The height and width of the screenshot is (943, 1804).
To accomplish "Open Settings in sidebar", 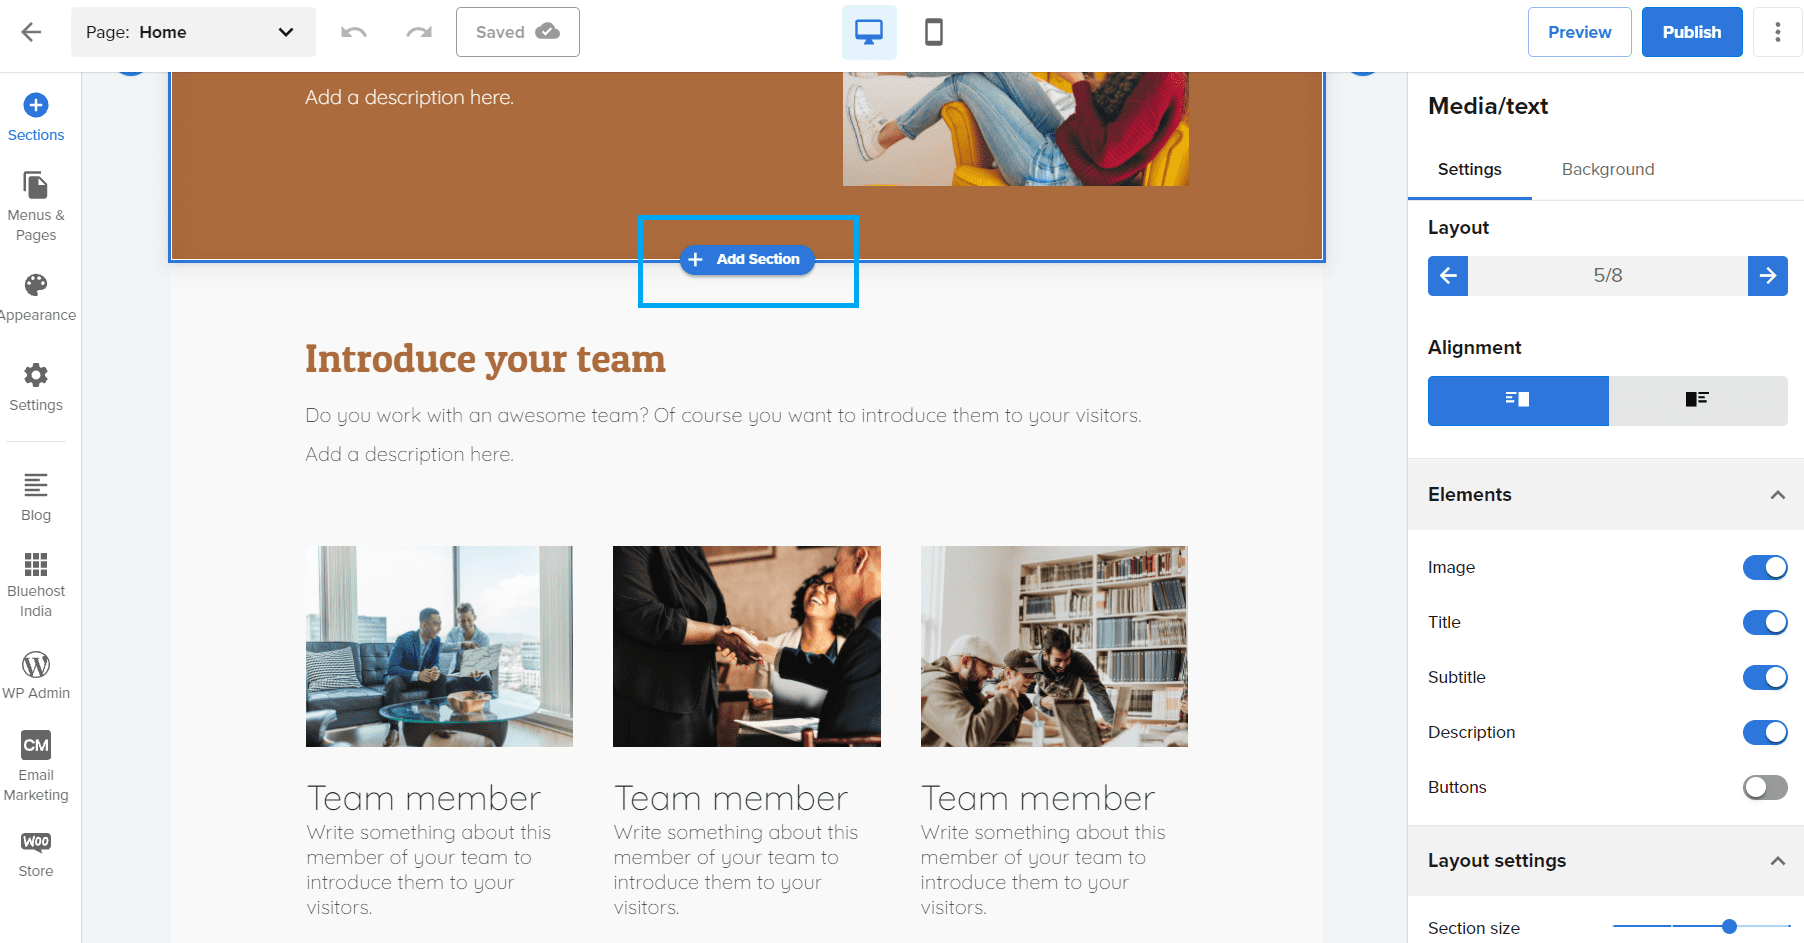I will 36,388.
